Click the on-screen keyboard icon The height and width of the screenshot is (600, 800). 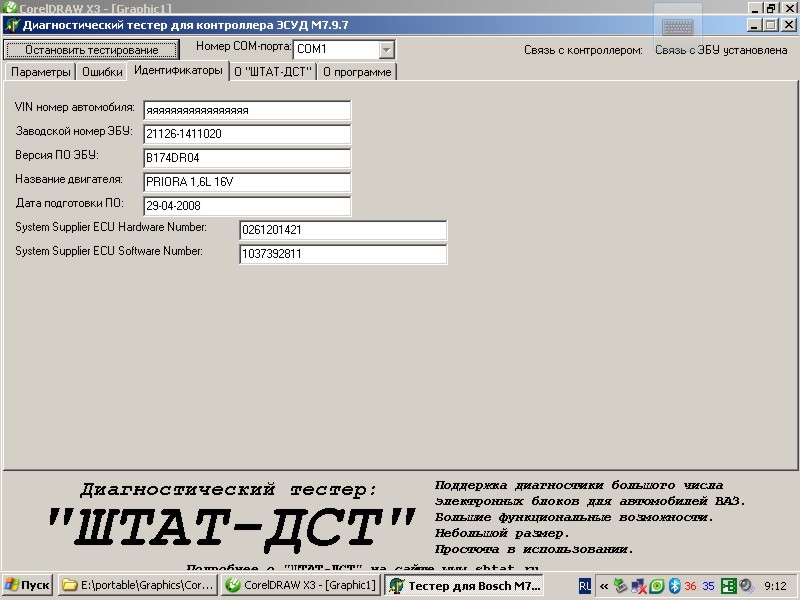(678, 27)
